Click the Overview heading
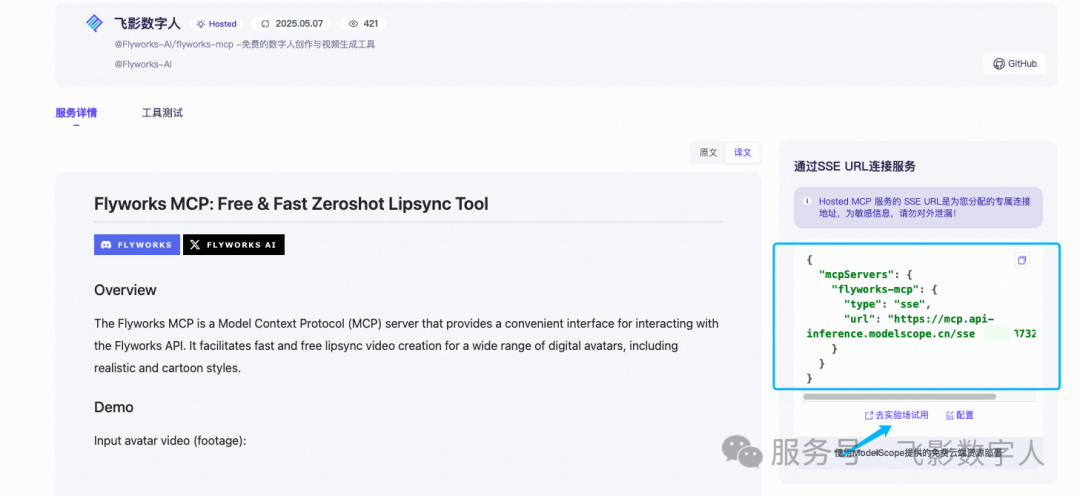The image size is (1080, 496). (x=125, y=290)
